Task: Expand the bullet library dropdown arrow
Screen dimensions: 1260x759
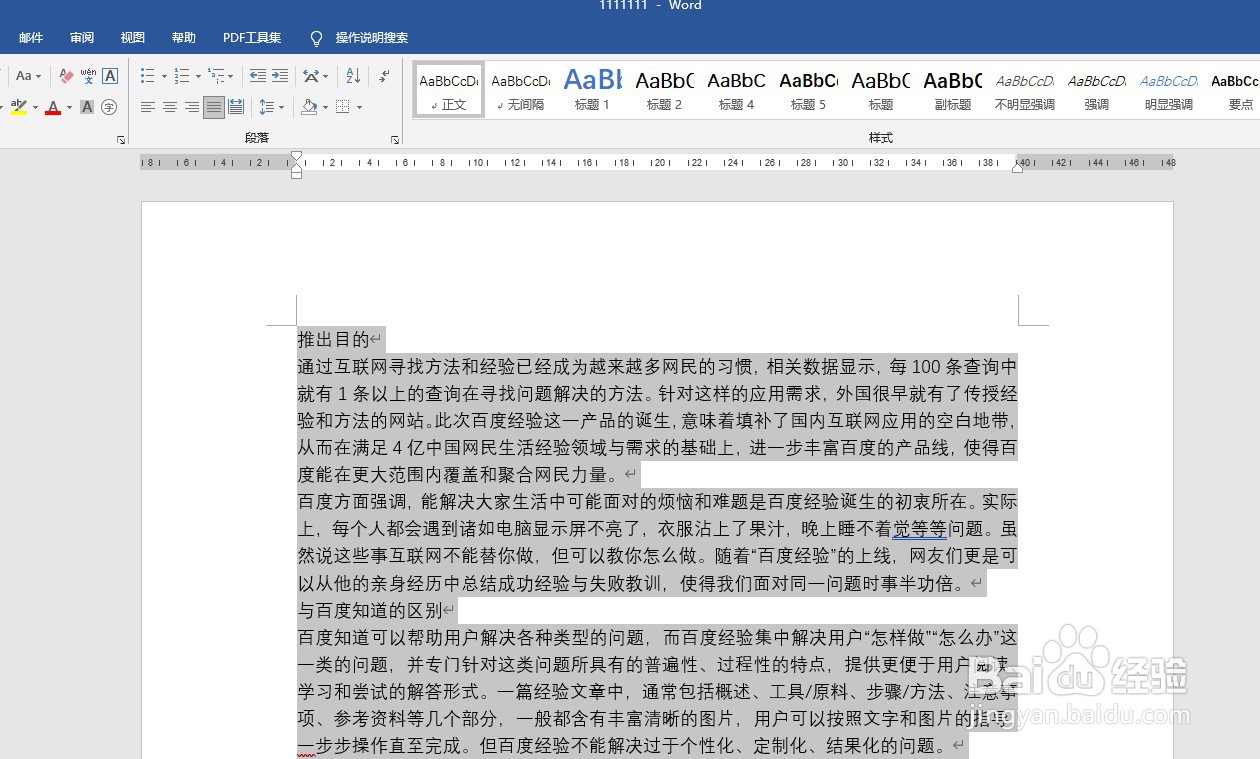Action: [164, 76]
